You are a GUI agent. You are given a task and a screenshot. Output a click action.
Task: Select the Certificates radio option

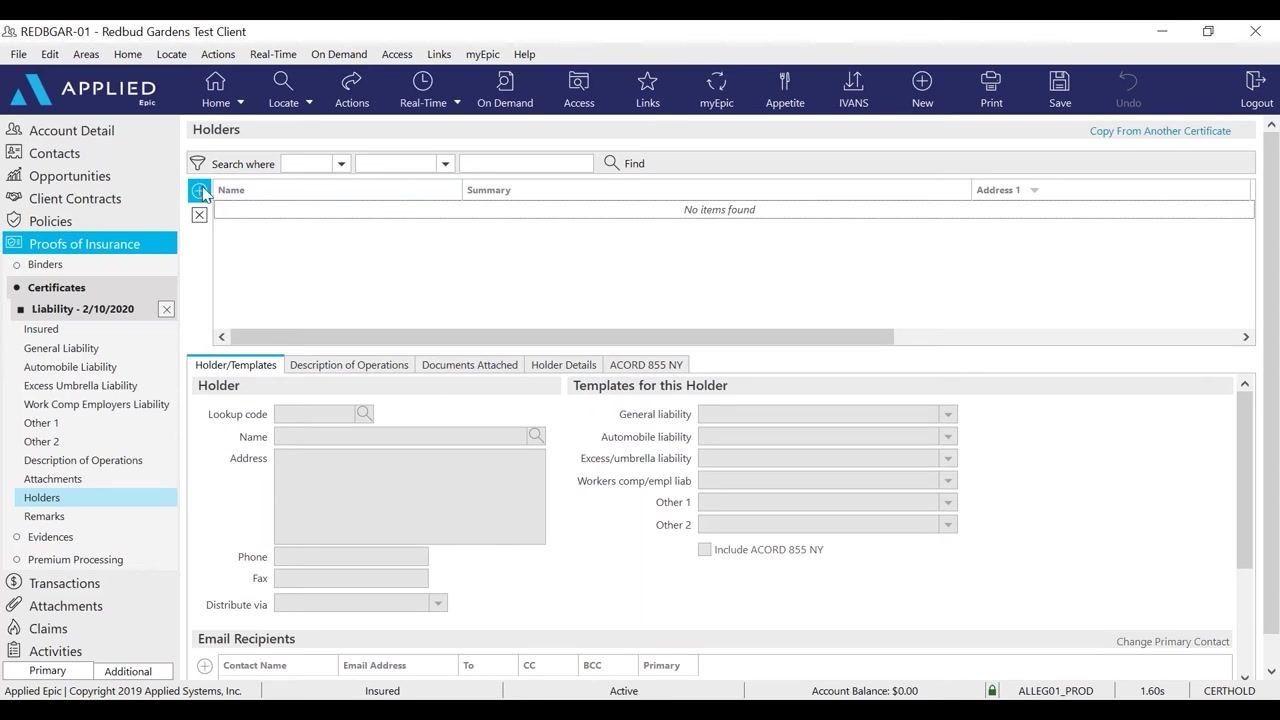[16, 288]
